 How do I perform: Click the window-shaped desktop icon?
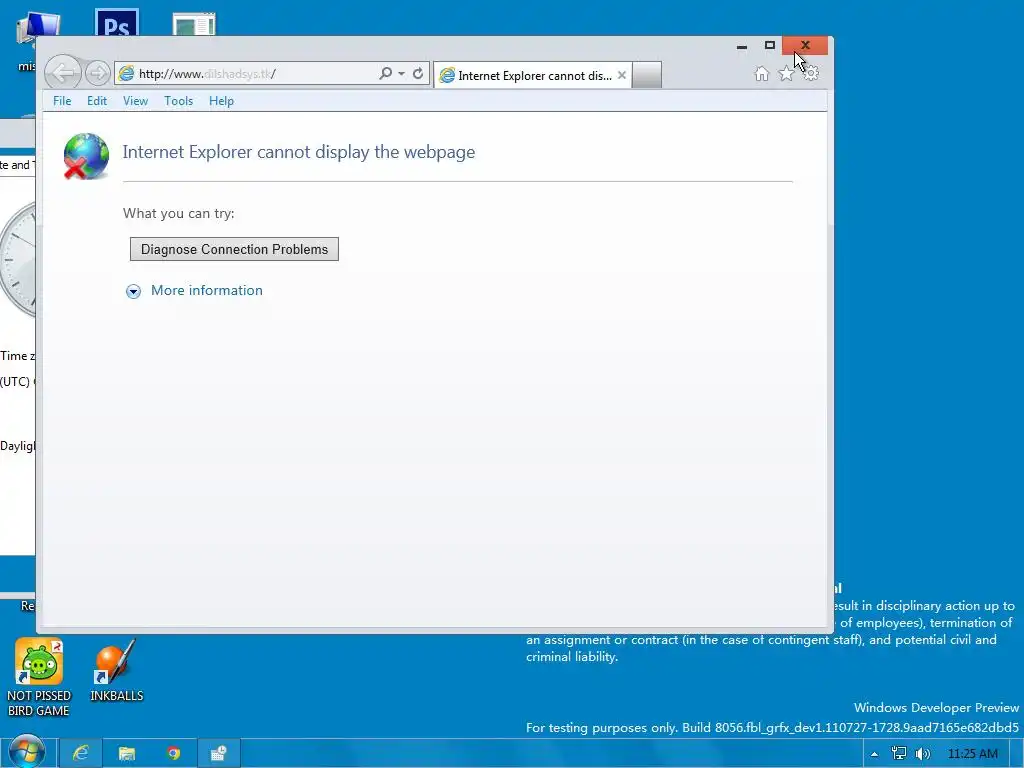click(x=194, y=24)
